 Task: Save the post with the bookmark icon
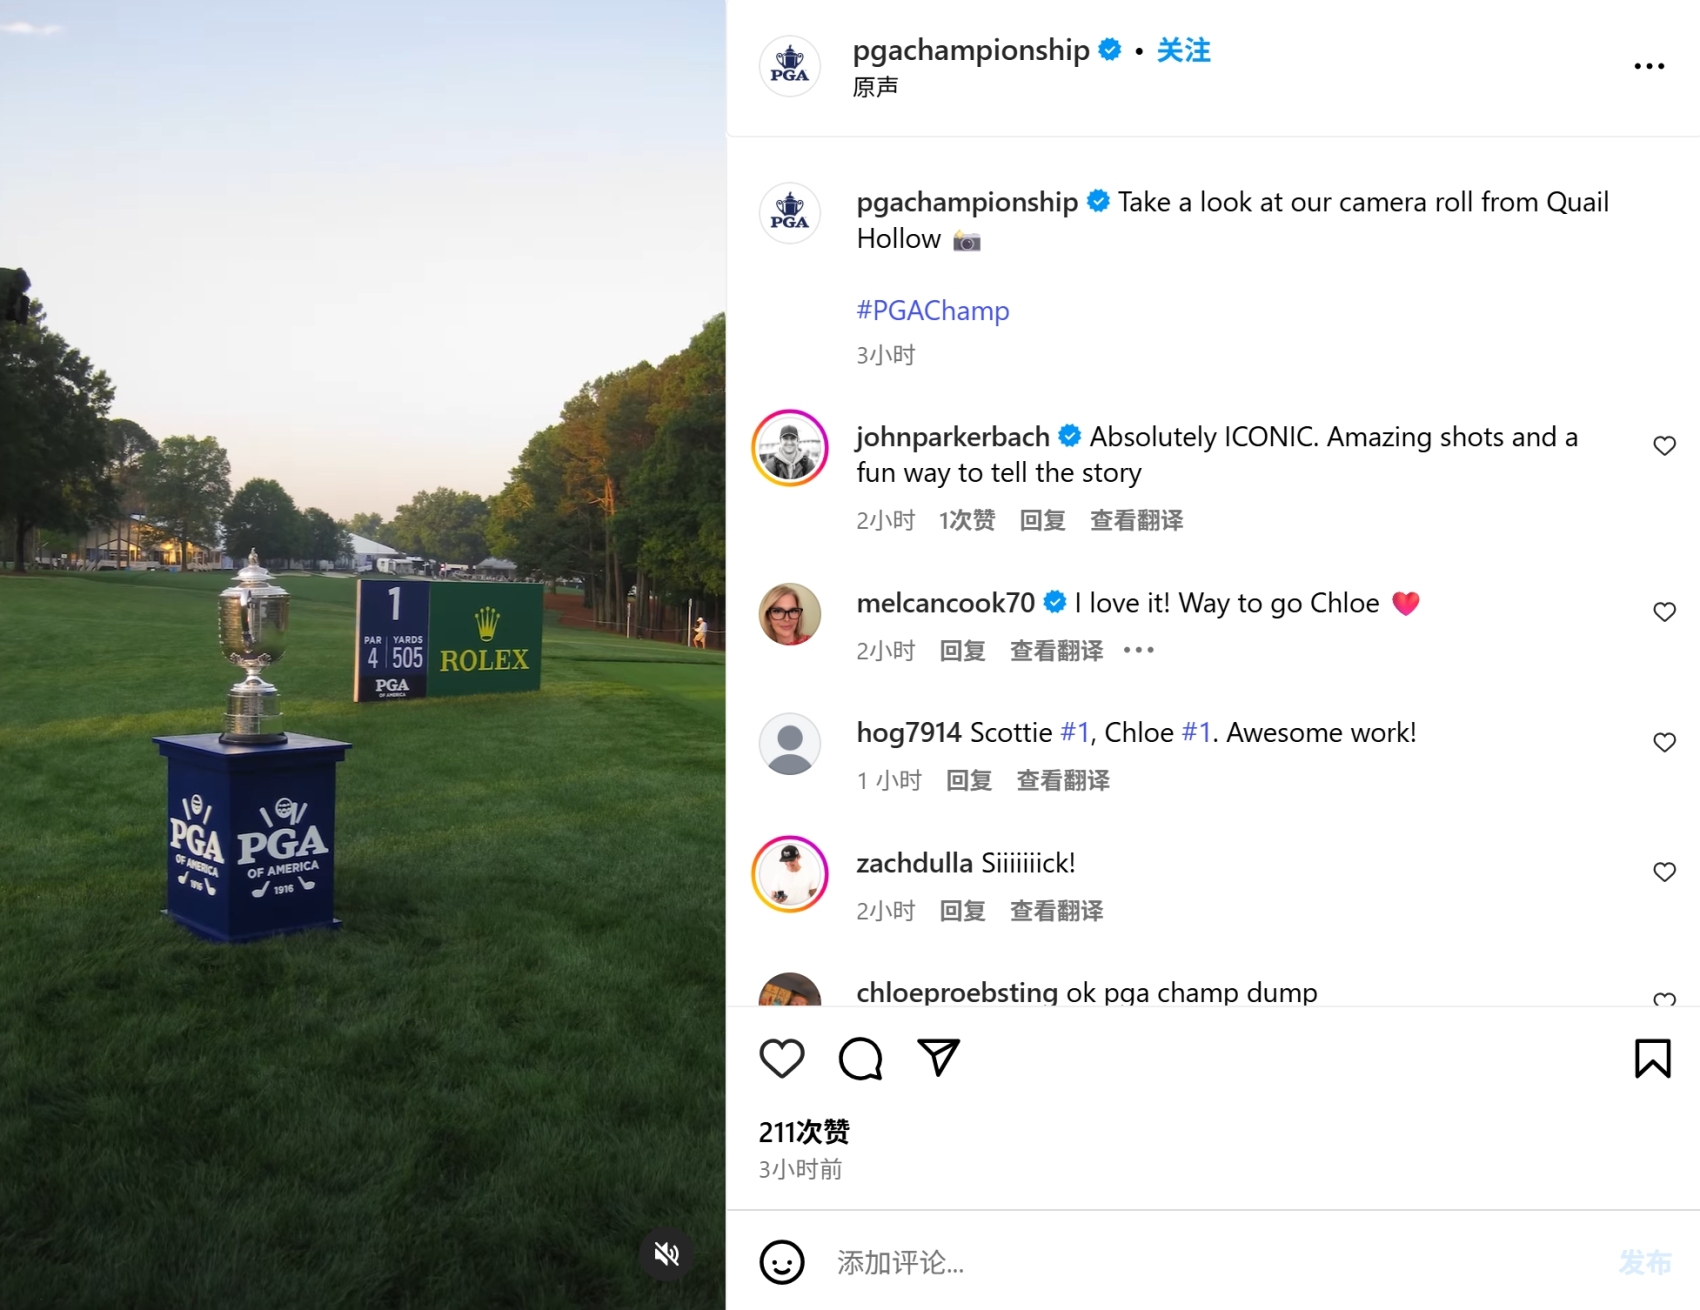[1652, 1059]
